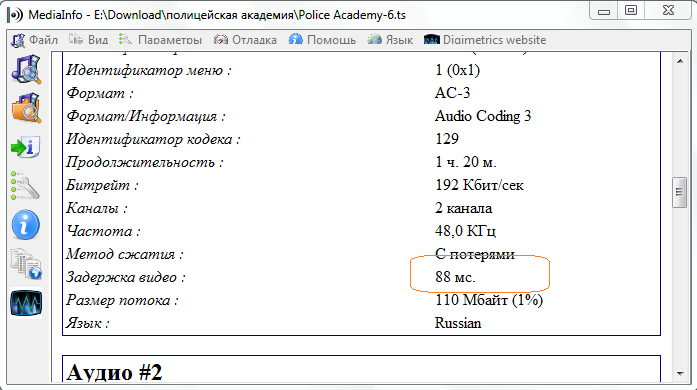Click the documents with globe sidebar icon

pyautogui.click(x=26, y=264)
